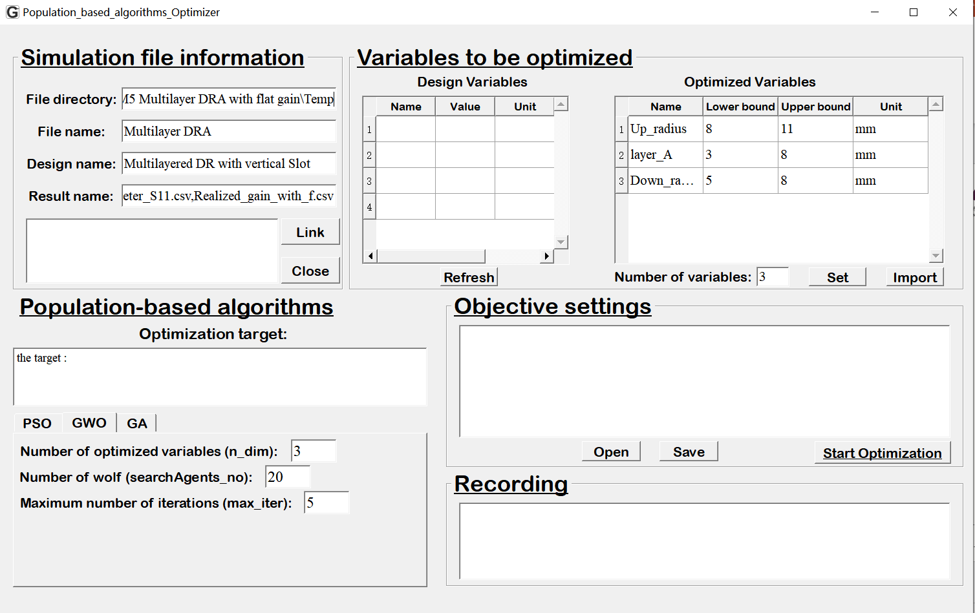The height and width of the screenshot is (613, 975).
Task: Select the Up_radius lower bound cell
Action: (740, 129)
